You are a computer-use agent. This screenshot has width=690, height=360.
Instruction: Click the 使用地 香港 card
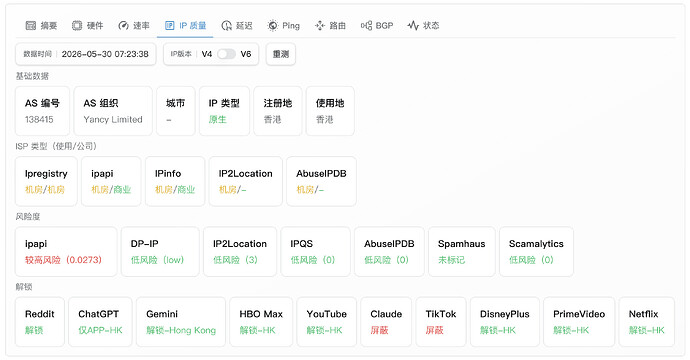click(x=330, y=111)
